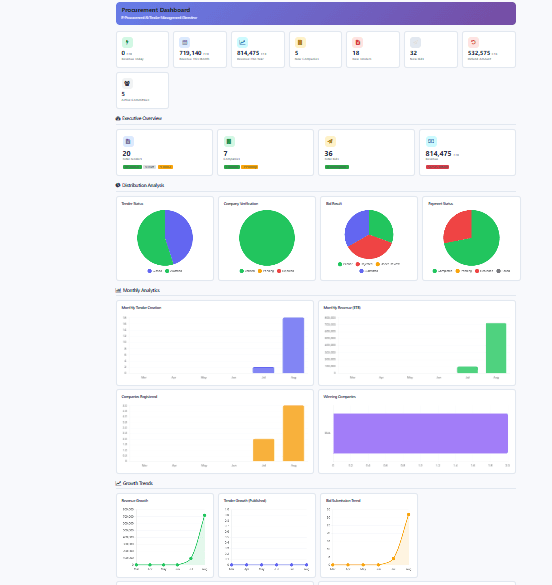
Task: Click the cyan money icon in Executive Overview
Action: [431, 141]
